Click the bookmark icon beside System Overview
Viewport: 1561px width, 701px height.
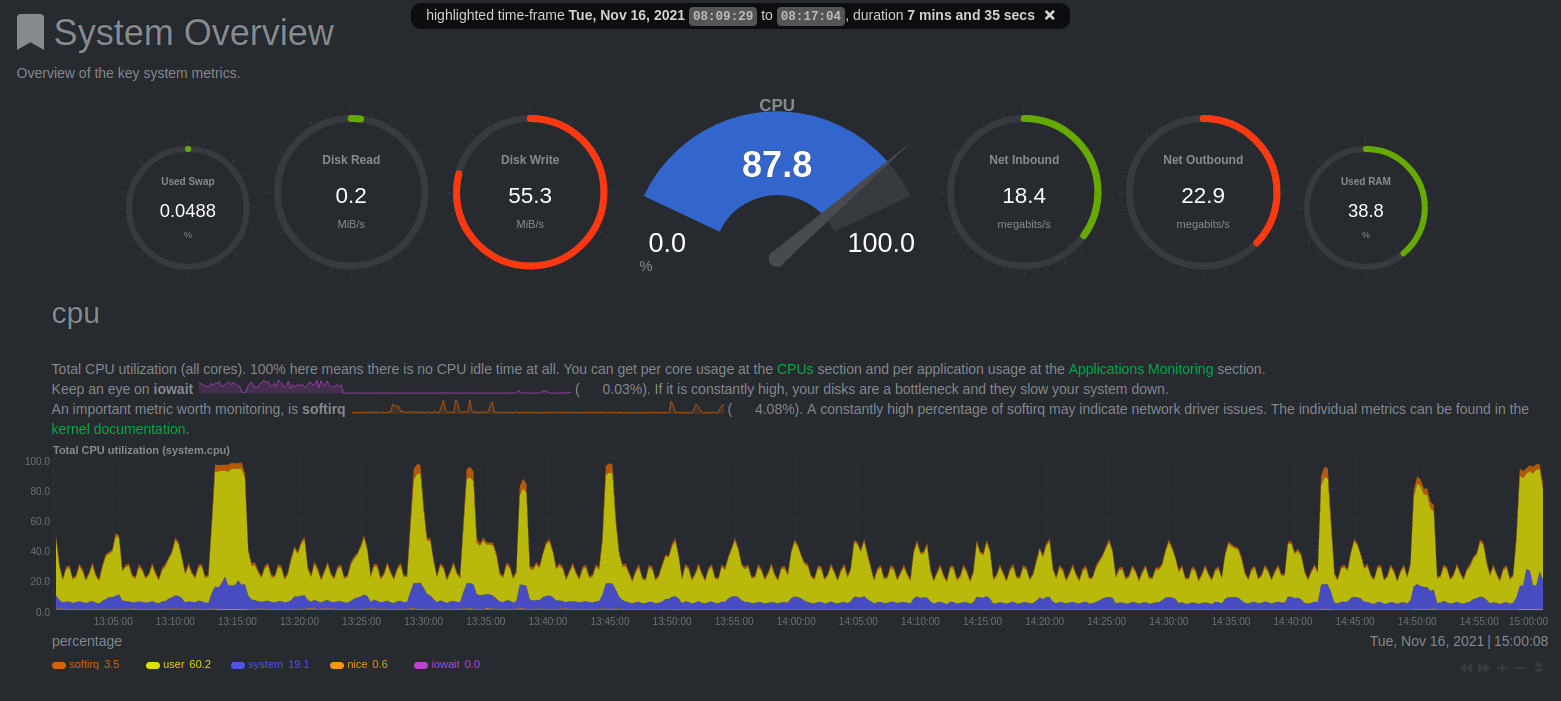pos(30,33)
